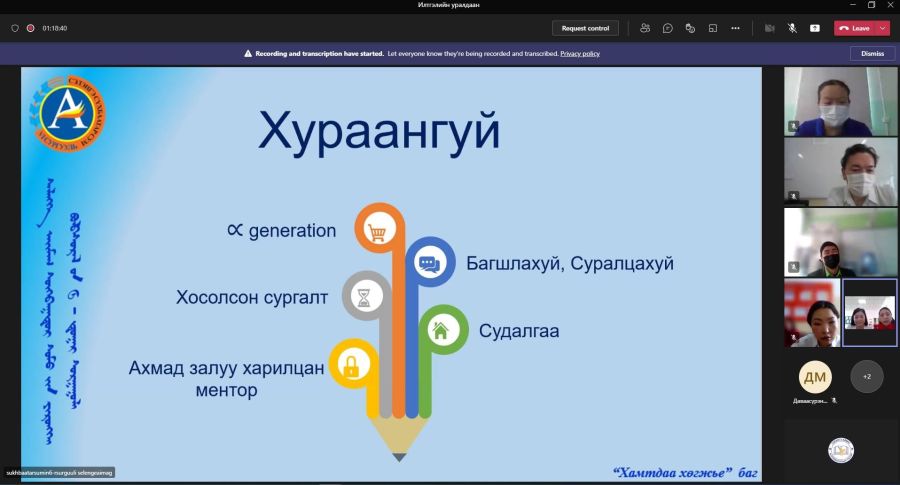This screenshot has width=900, height=485.
Task: Select the second participant video wearing white mask
Action: click(x=840, y=172)
